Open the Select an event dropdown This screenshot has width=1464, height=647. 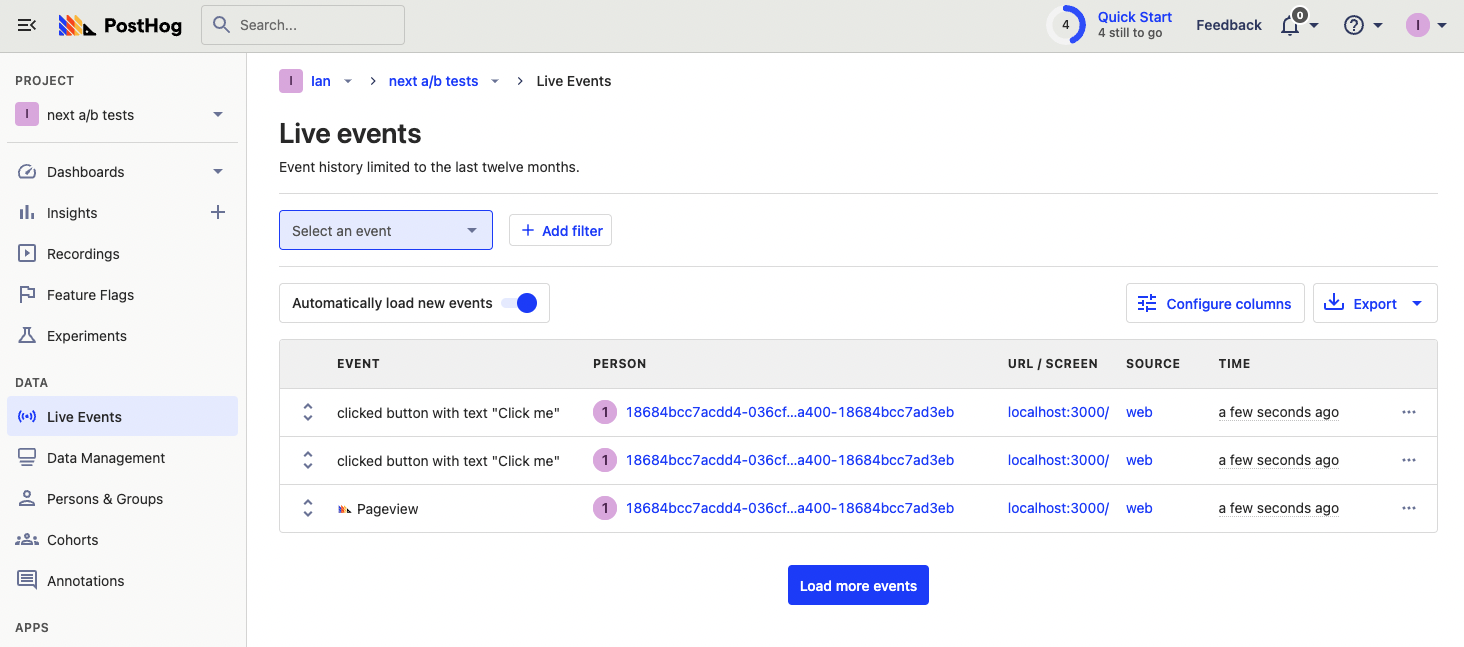click(x=385, y=230)
